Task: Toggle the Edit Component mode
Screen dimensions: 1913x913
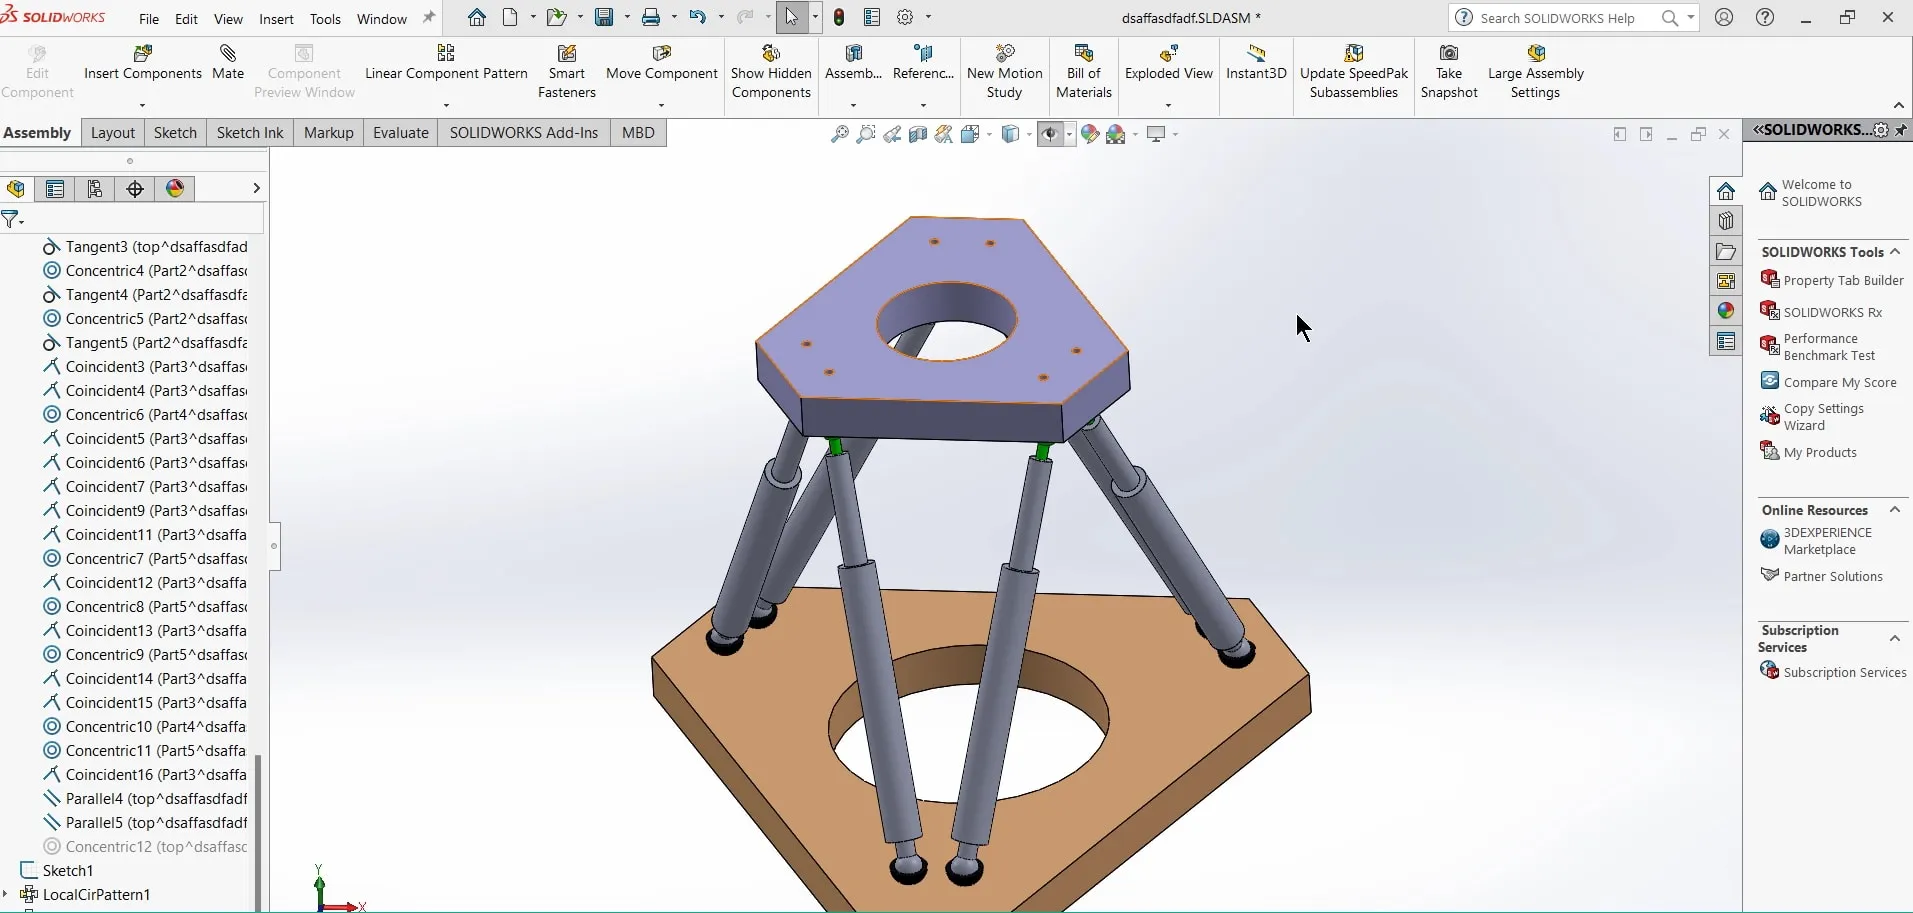Action: pos(38,70)
